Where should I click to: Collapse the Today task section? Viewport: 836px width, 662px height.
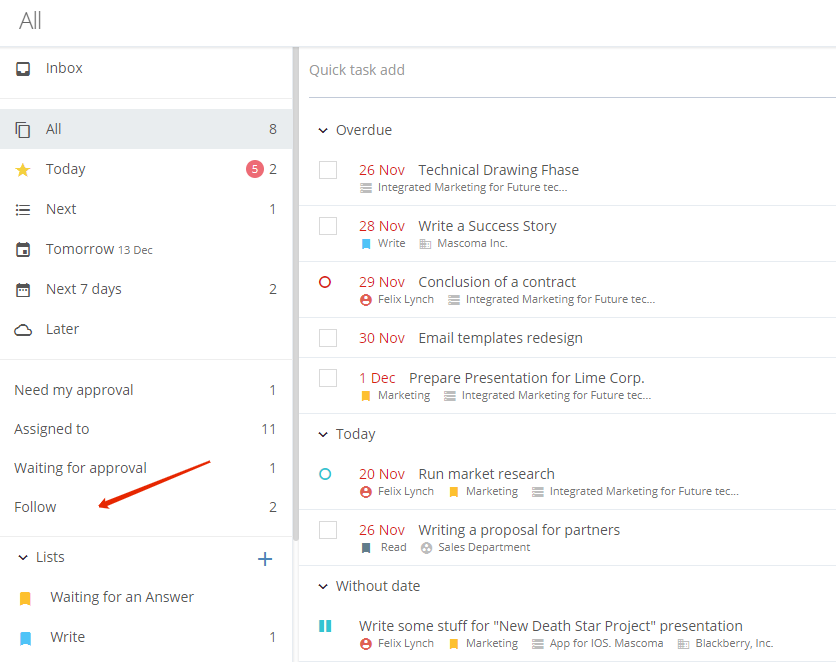(x=323, y=434)
